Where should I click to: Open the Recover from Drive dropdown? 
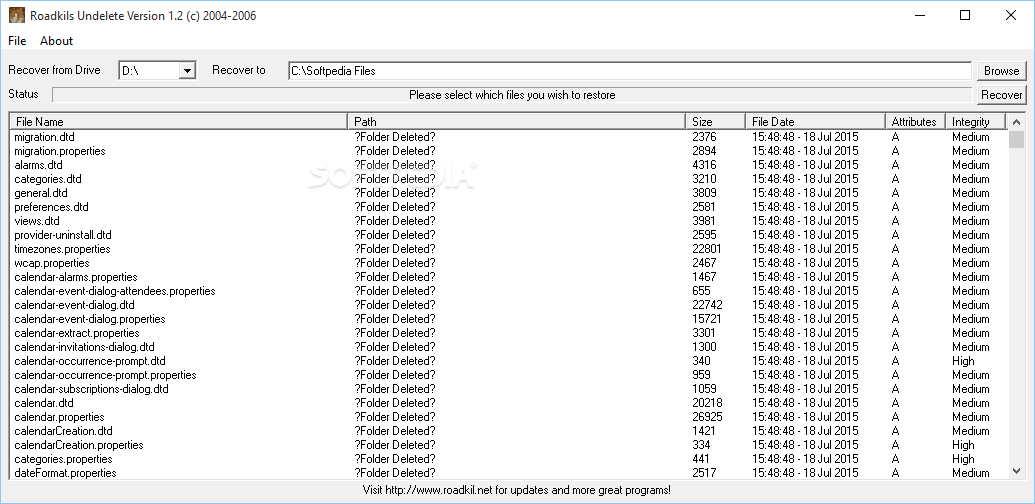(x=187, y=71)
